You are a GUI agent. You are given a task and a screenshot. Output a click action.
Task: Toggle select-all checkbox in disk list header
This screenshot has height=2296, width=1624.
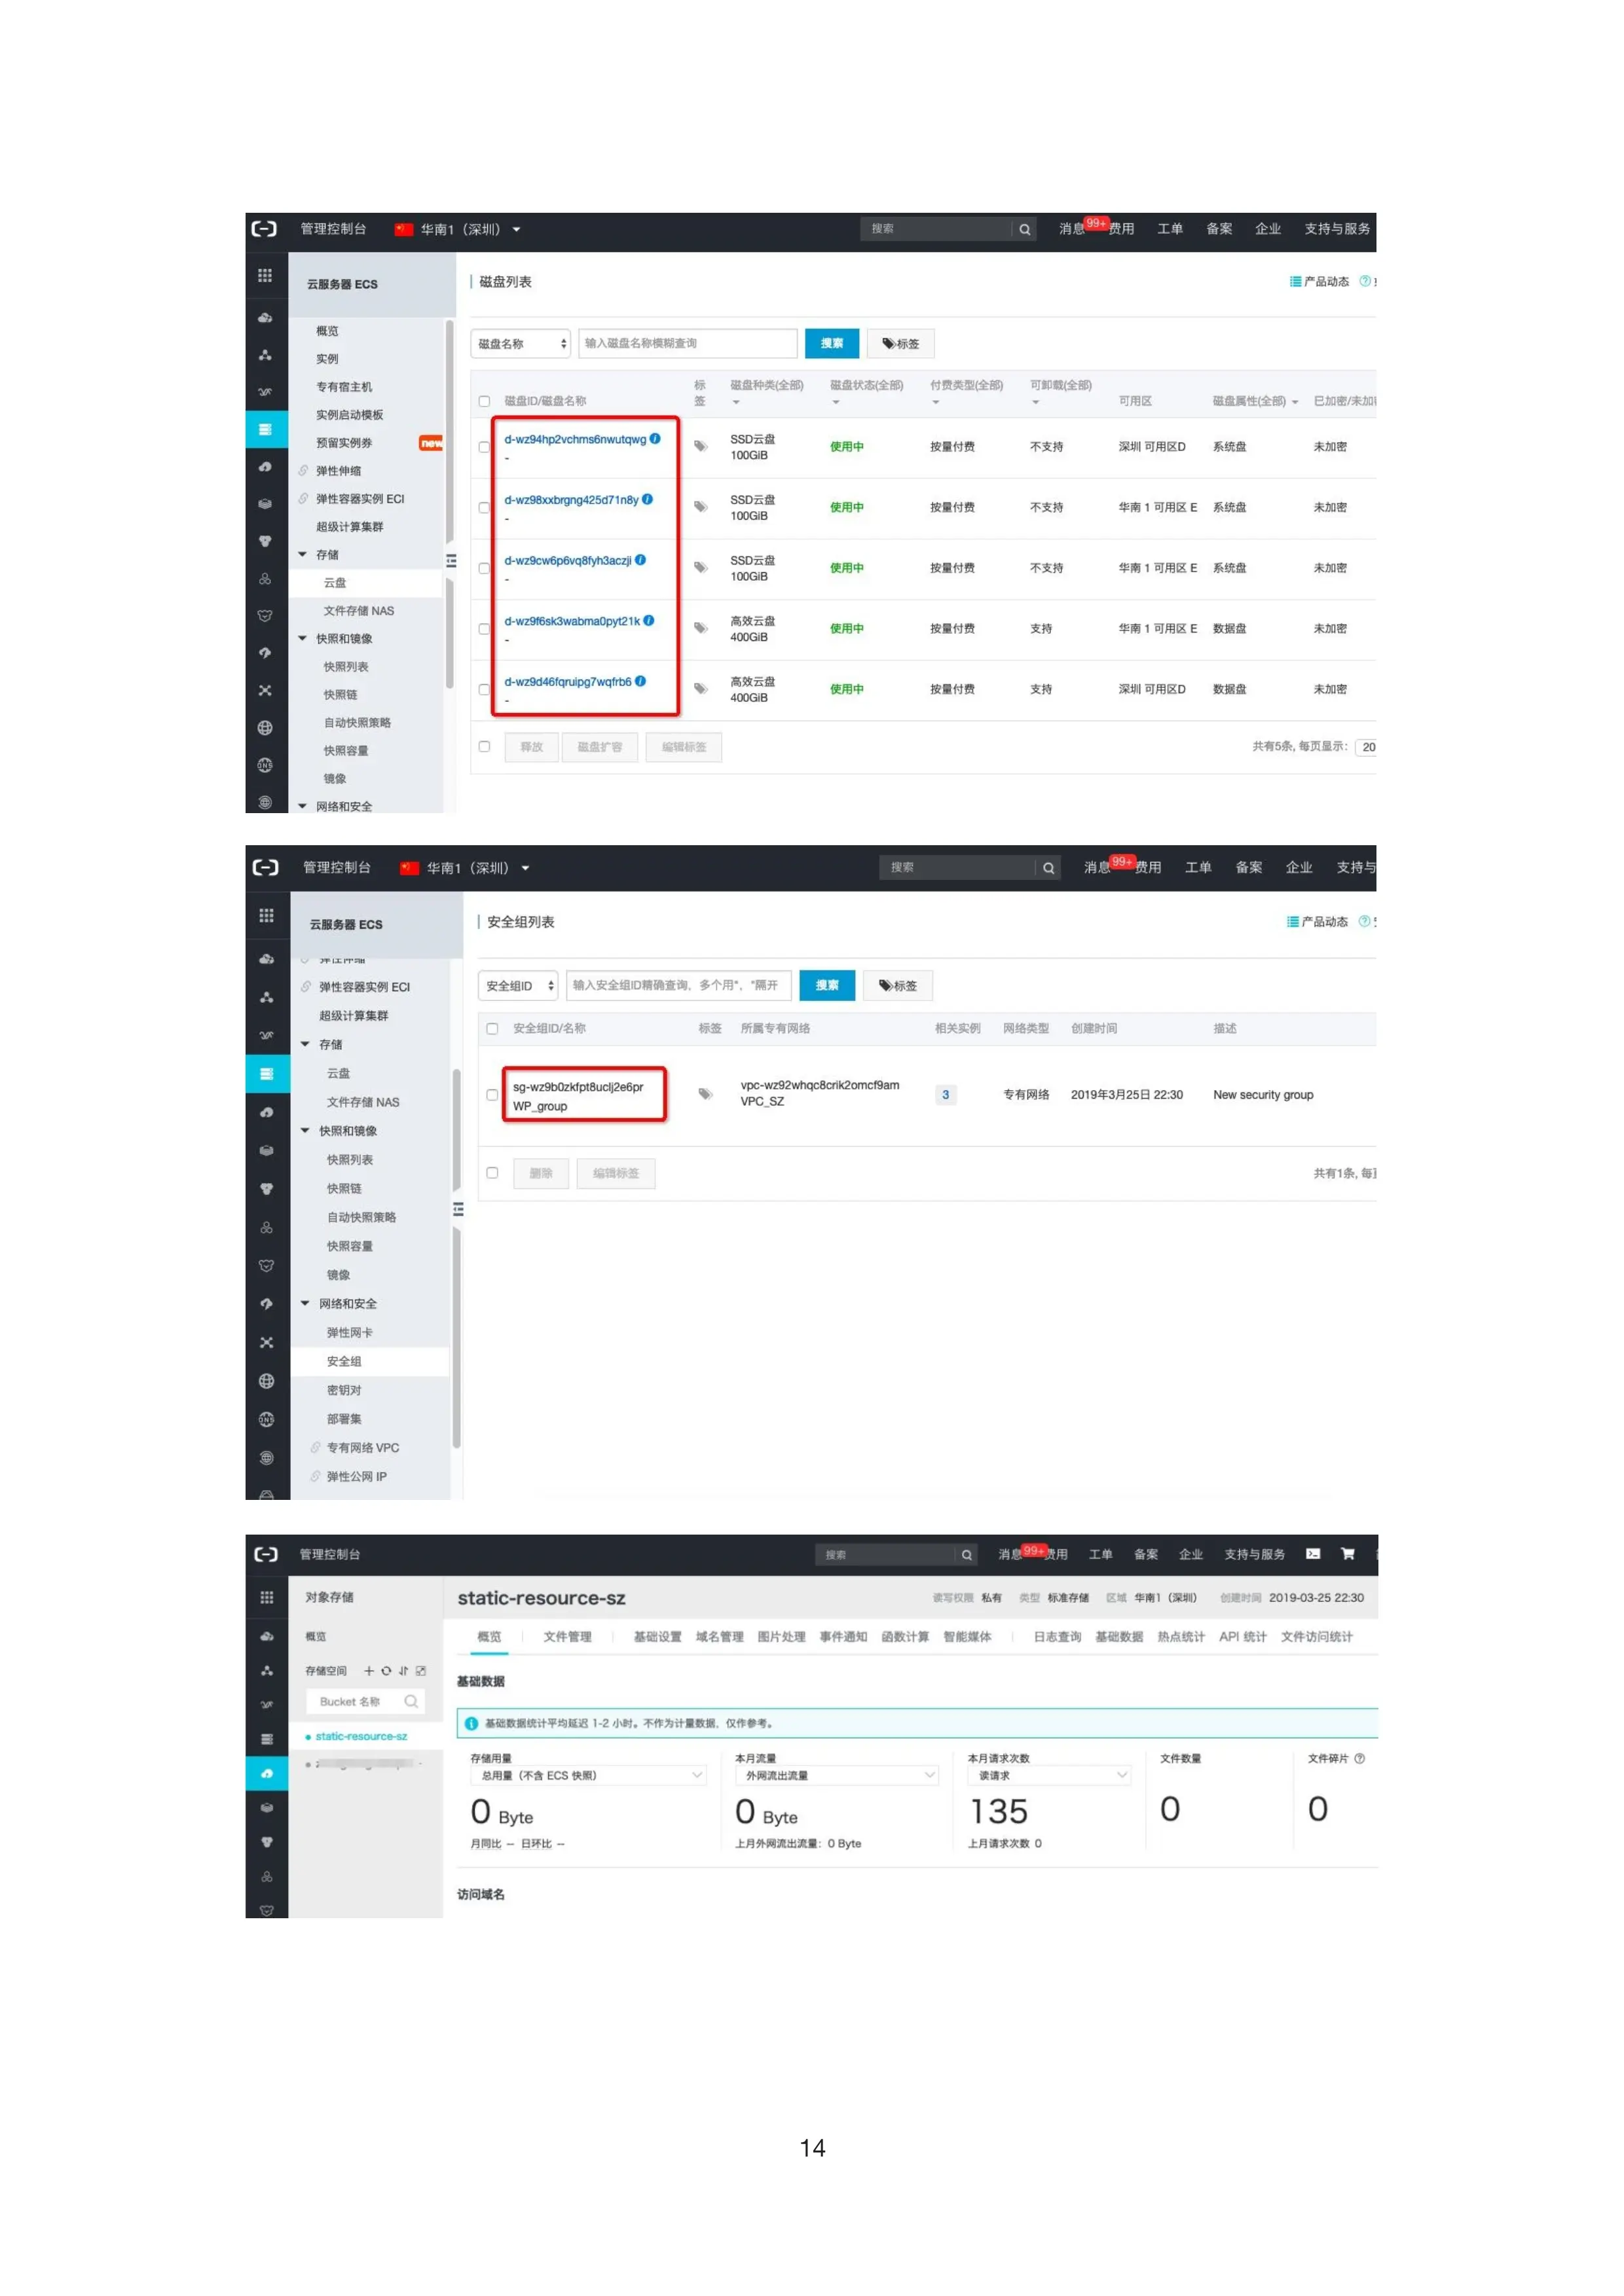pyautogui.click(x=484, y=401)
